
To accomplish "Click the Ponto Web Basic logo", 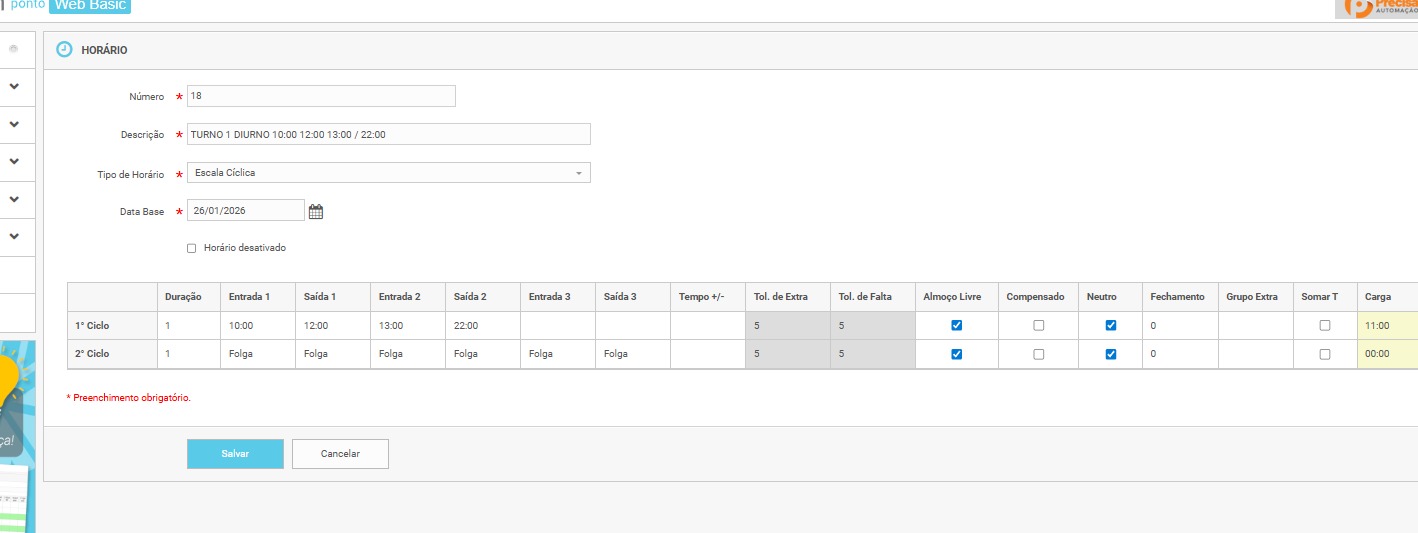I will 70,5.
